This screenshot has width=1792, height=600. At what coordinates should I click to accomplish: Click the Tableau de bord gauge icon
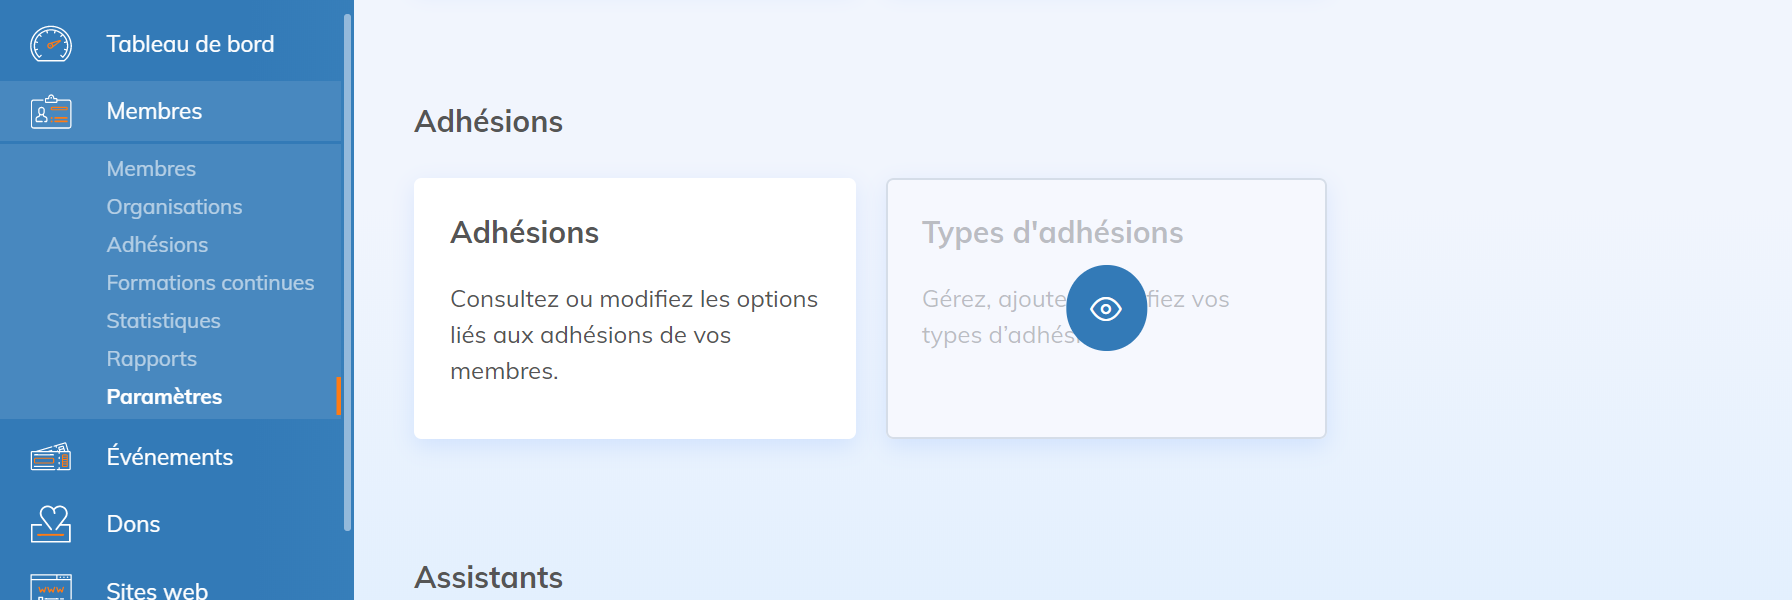click(x=51, y=44)
